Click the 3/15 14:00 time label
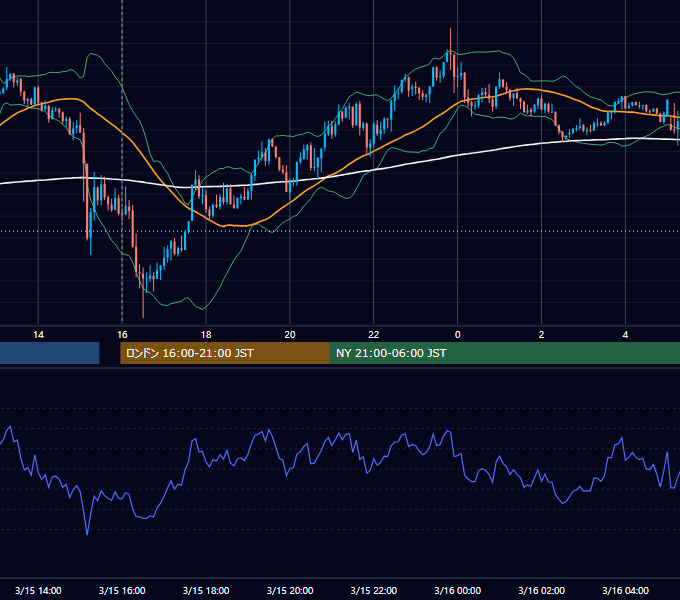 click(38, 590)
